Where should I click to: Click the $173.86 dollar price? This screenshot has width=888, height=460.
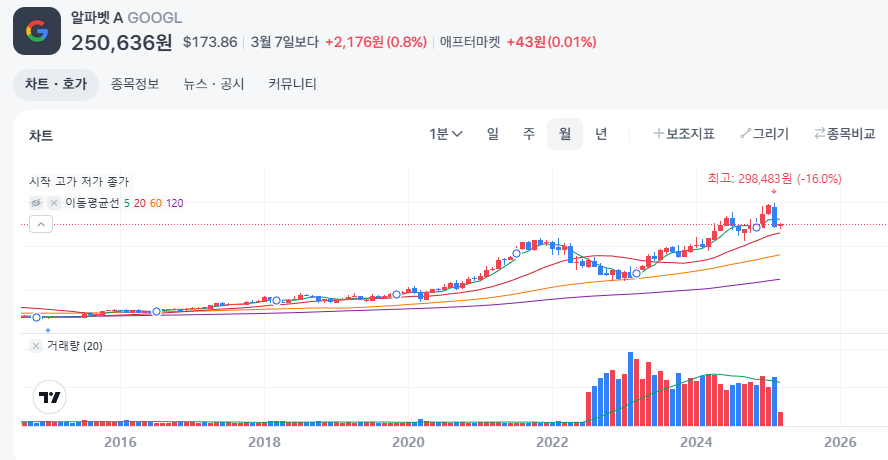point(210,42)
